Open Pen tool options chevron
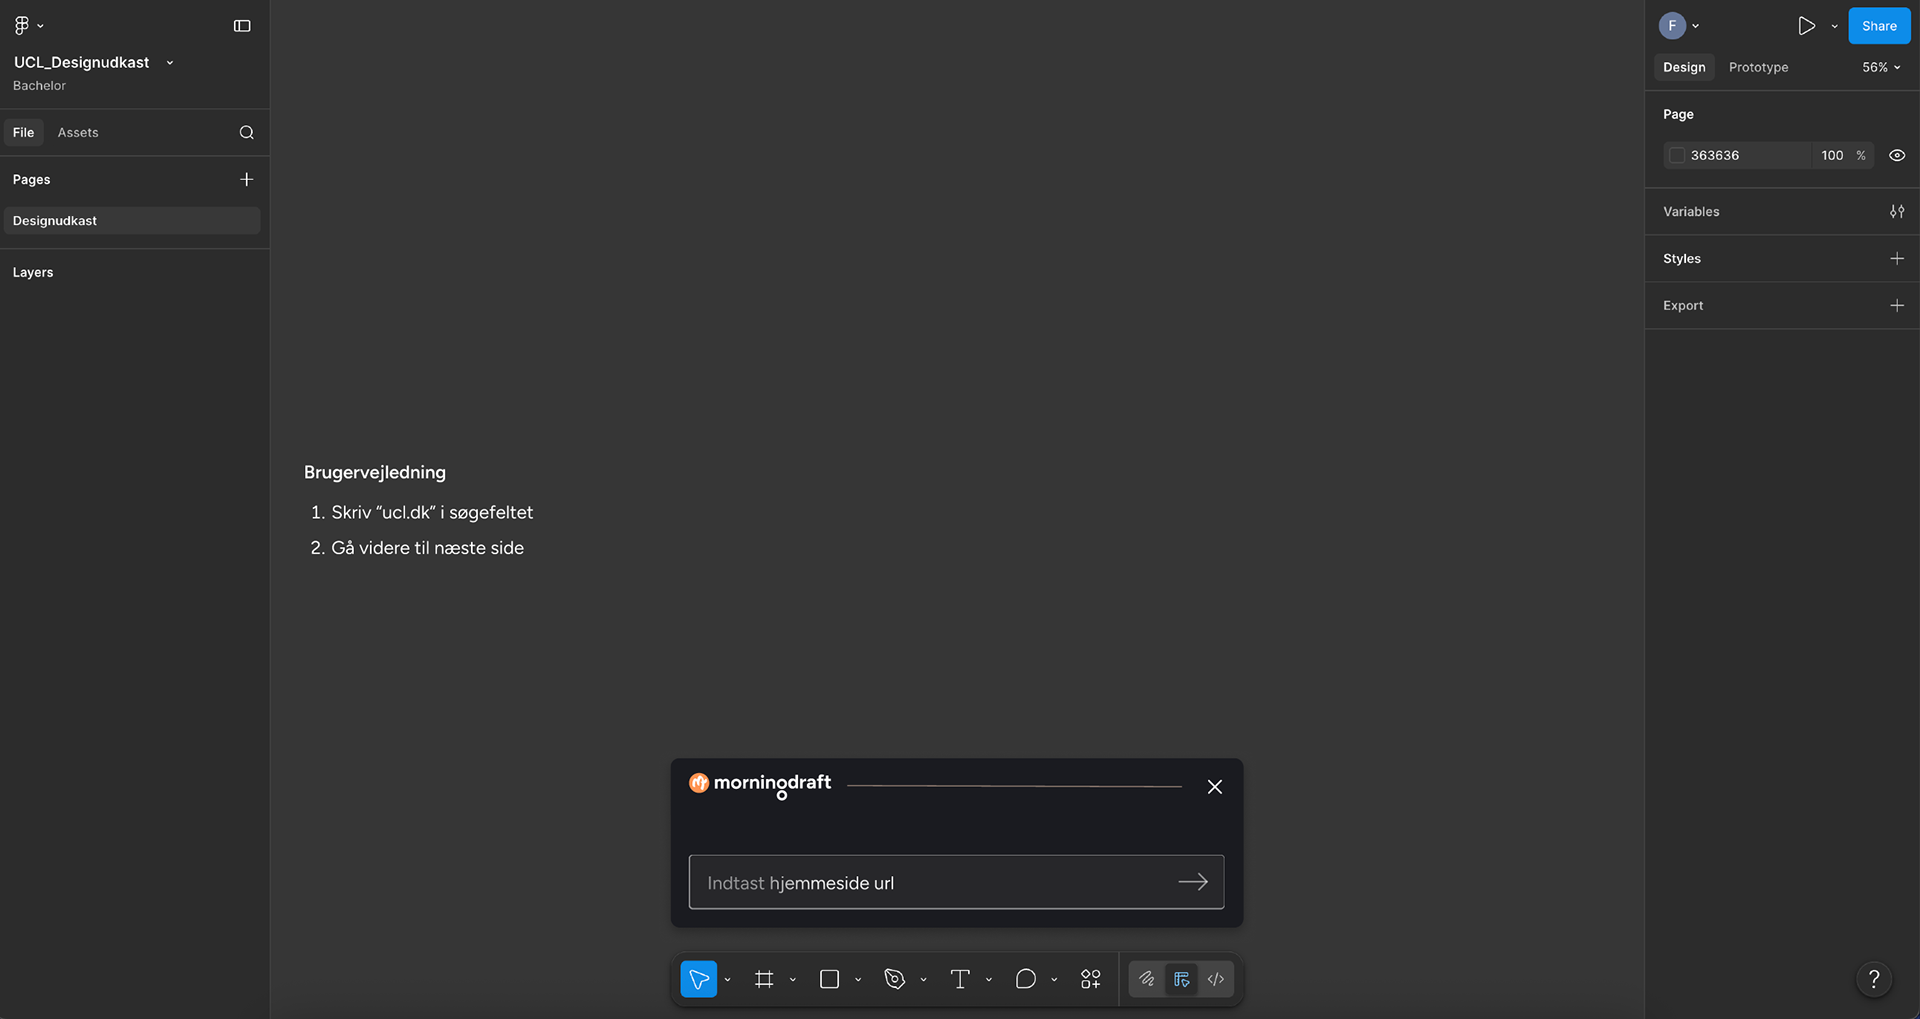This screenshot has width=1920, height=1019. tap(923, 979)
